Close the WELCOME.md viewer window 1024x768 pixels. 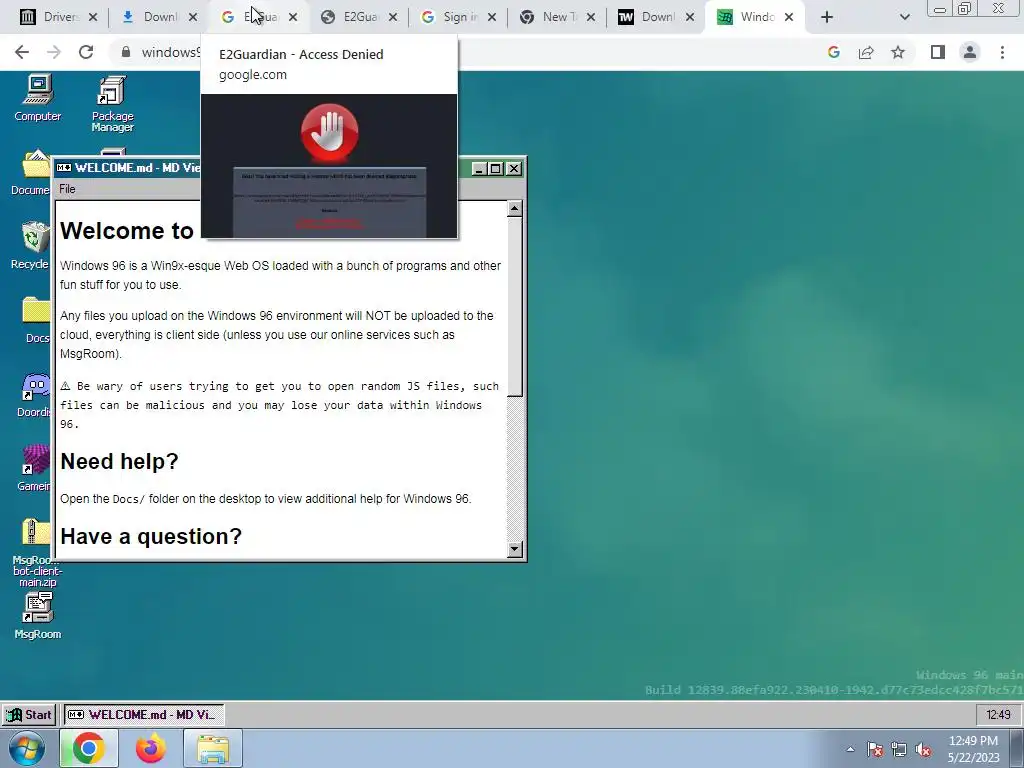tap(514, 168)
